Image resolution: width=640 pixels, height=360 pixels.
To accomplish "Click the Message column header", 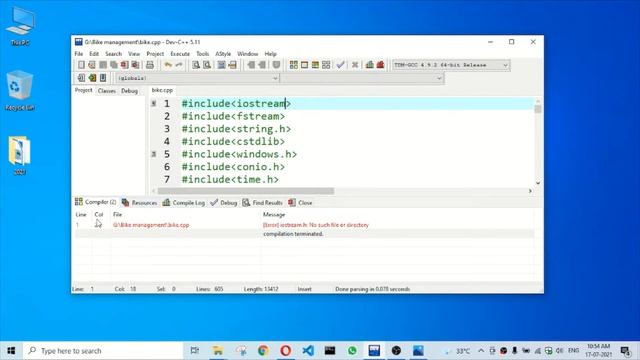I will tap(274, 214).
